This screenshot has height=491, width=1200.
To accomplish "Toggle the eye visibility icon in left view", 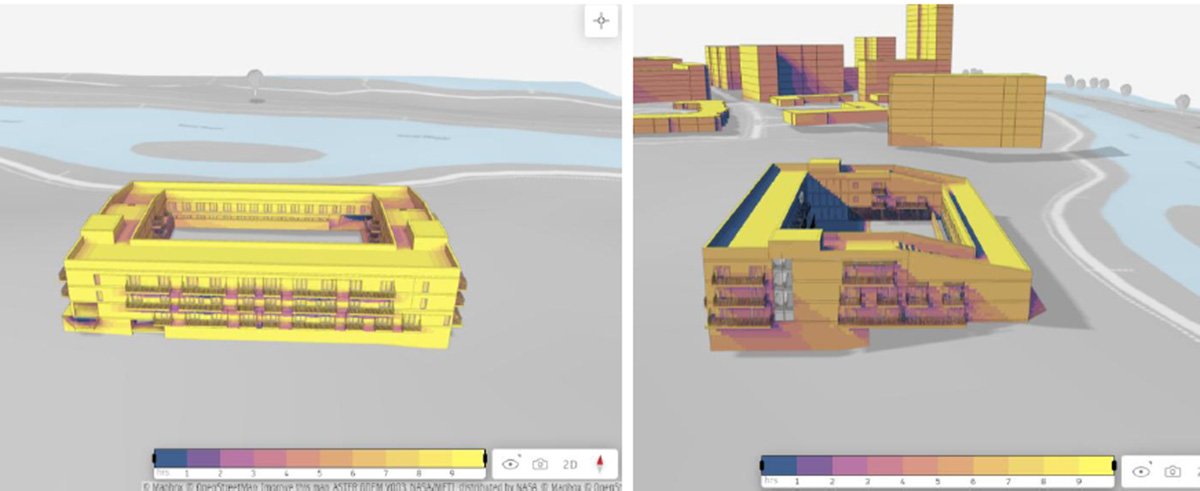I will (x=513, y=463).
